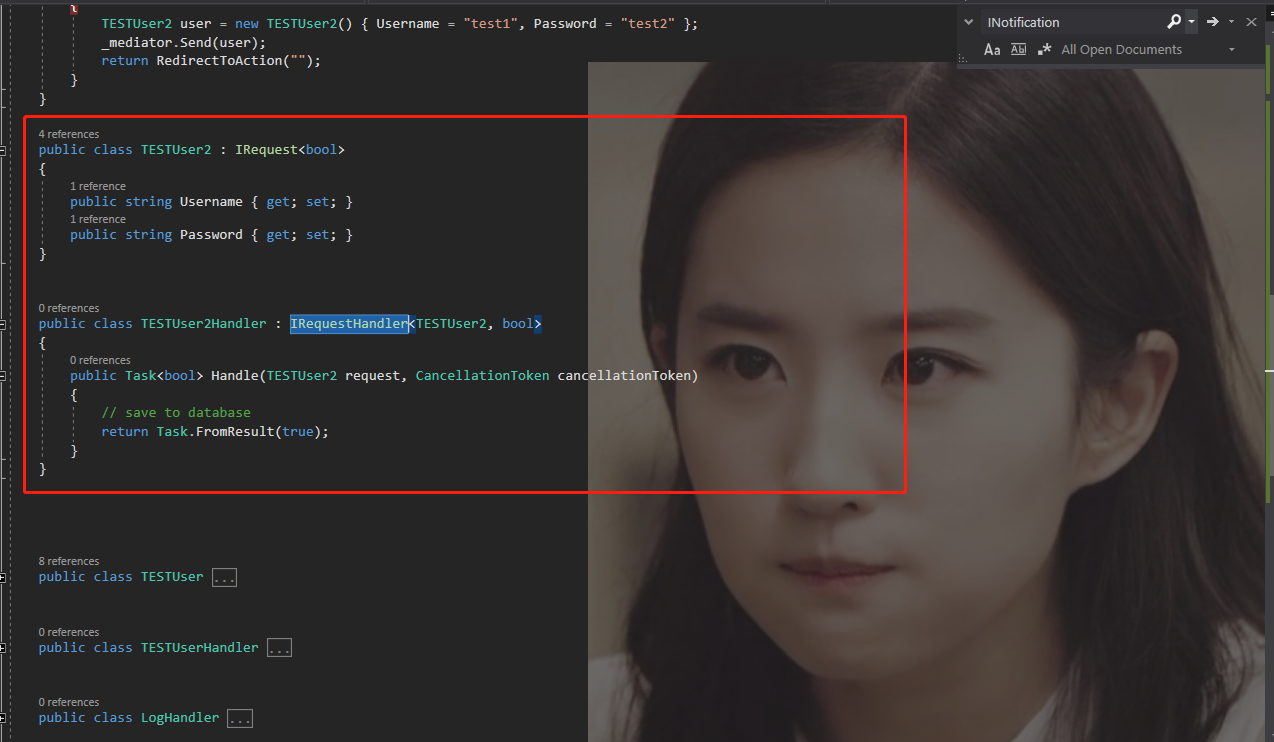Screen dimensions: 1274x742
Task: Click the IRequest<bool> interface name
Action: coord(290,150)
